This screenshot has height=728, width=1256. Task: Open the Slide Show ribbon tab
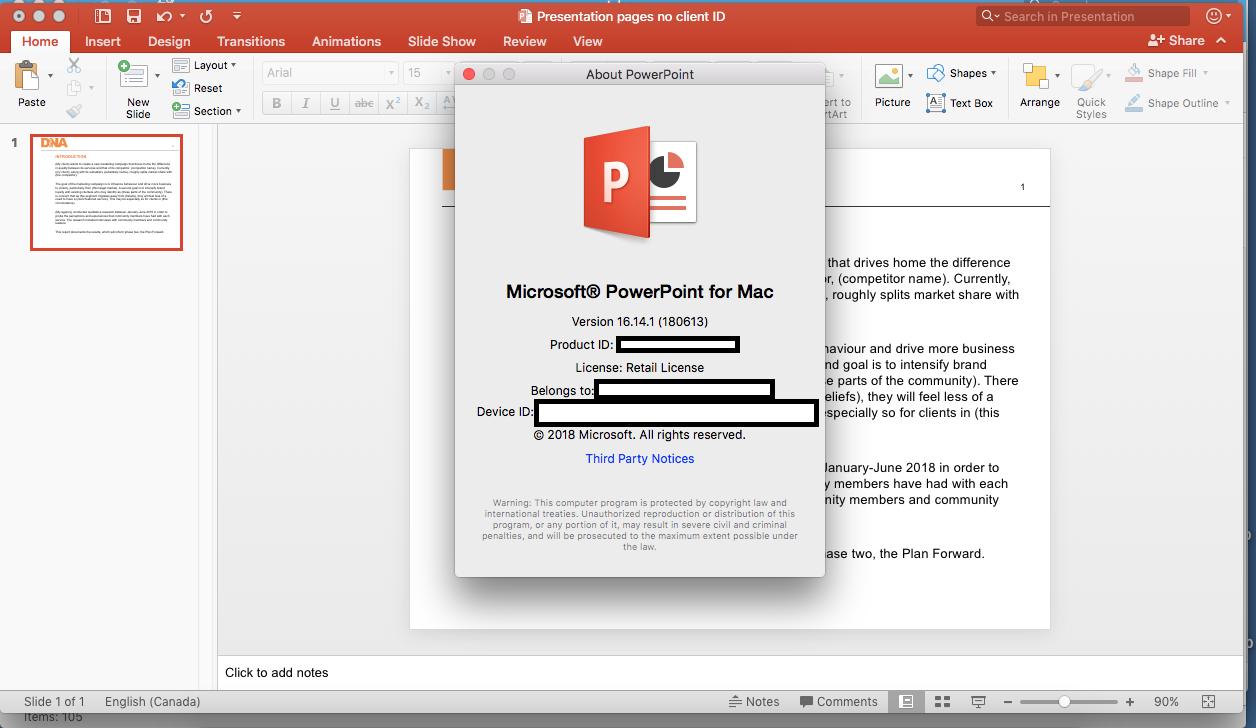442,41
